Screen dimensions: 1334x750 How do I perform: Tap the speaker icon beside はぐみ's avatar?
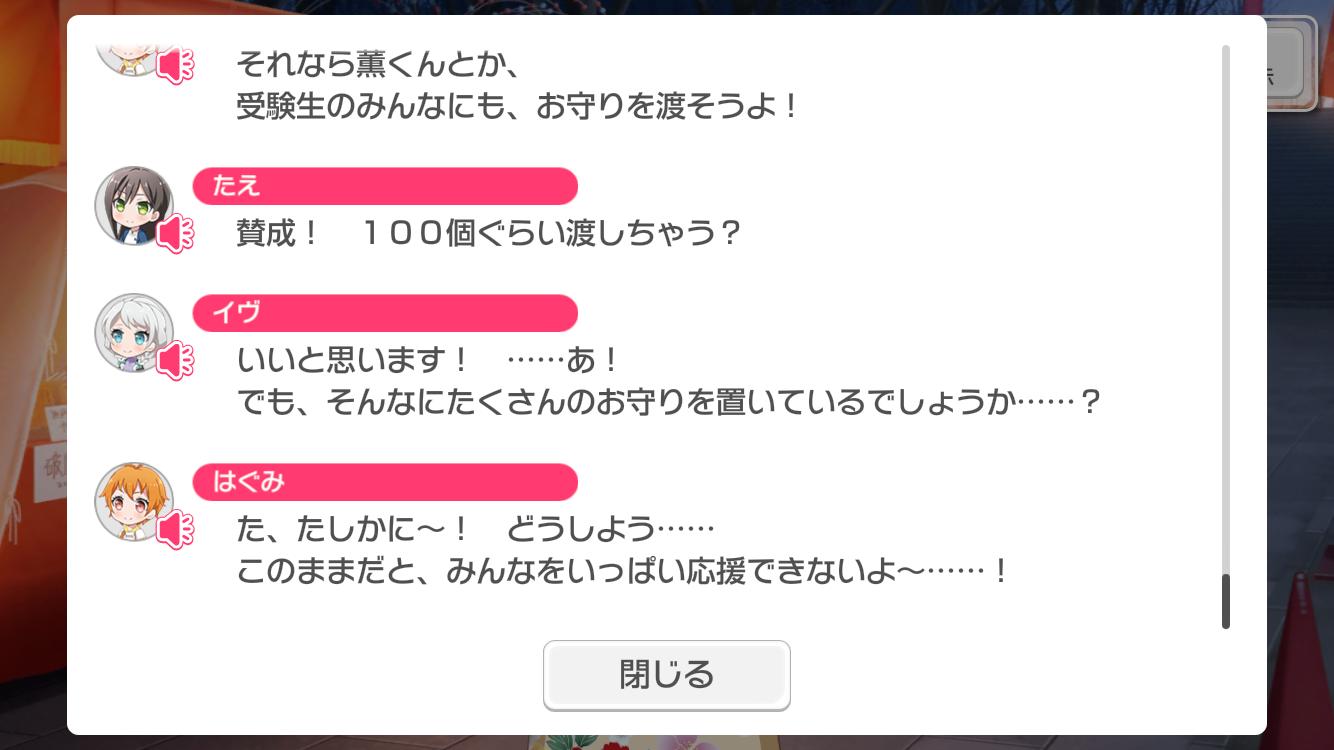click(177, 529)
